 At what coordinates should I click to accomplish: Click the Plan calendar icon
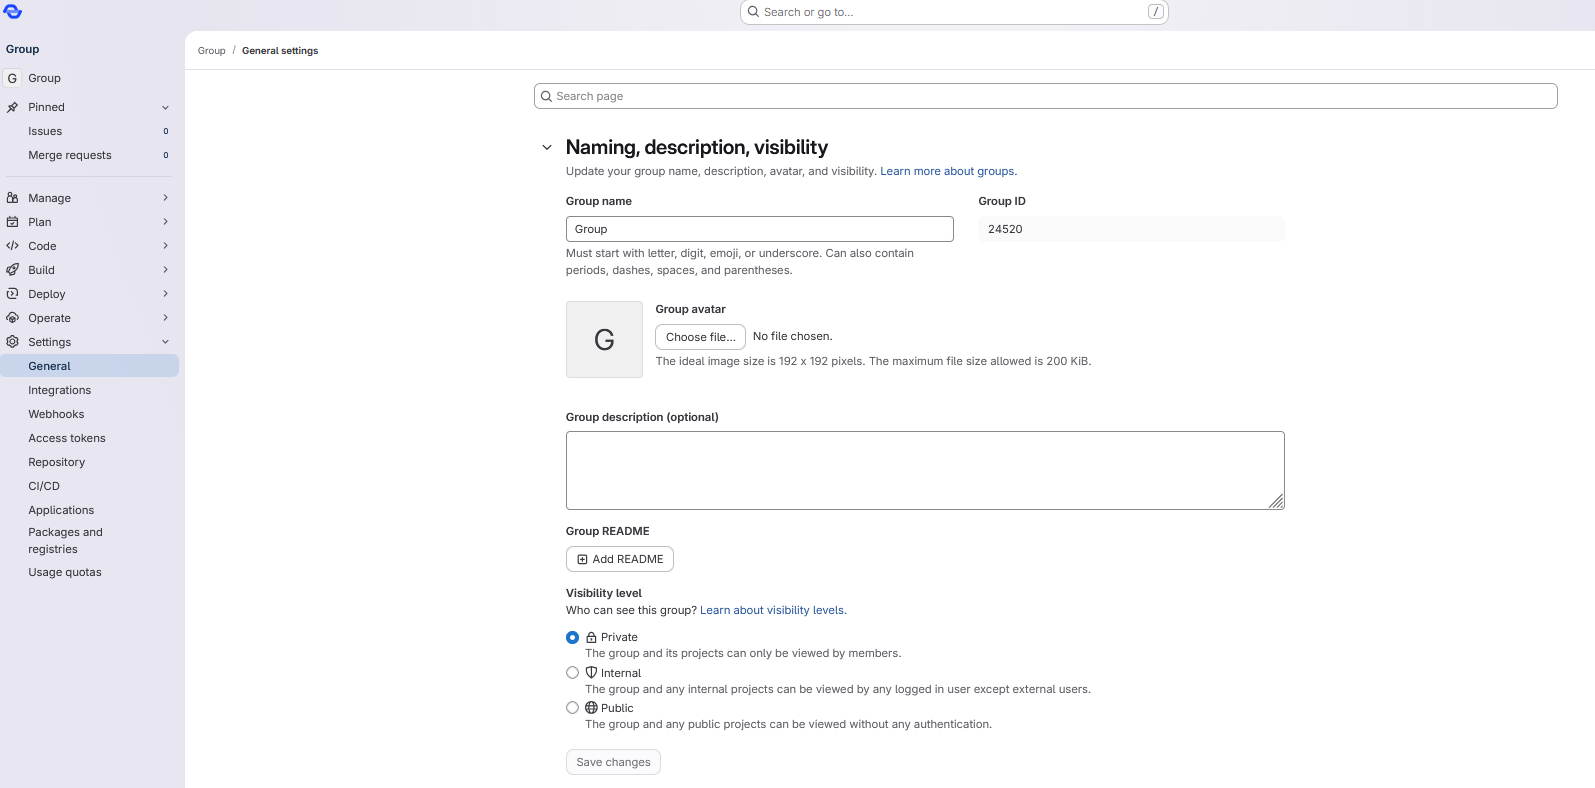12,222
